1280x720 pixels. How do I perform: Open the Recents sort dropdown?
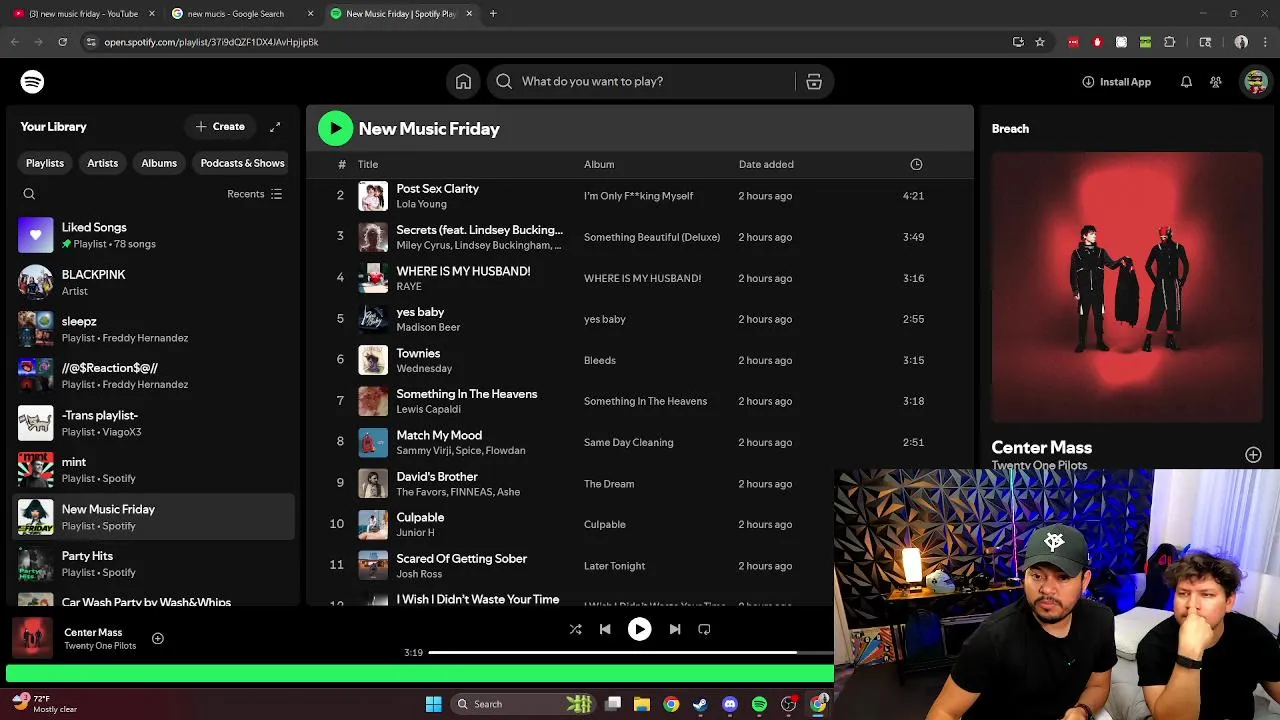(255, 194)
